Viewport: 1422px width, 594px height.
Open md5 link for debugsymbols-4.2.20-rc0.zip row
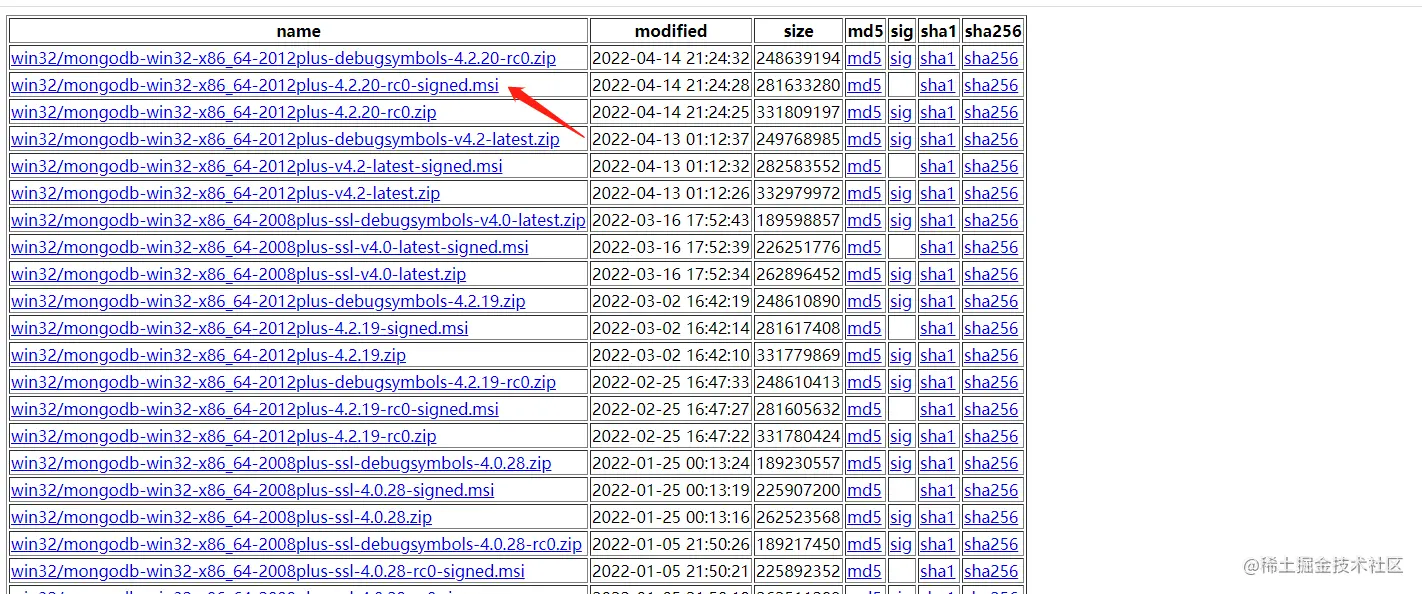(x=864, y=58)
